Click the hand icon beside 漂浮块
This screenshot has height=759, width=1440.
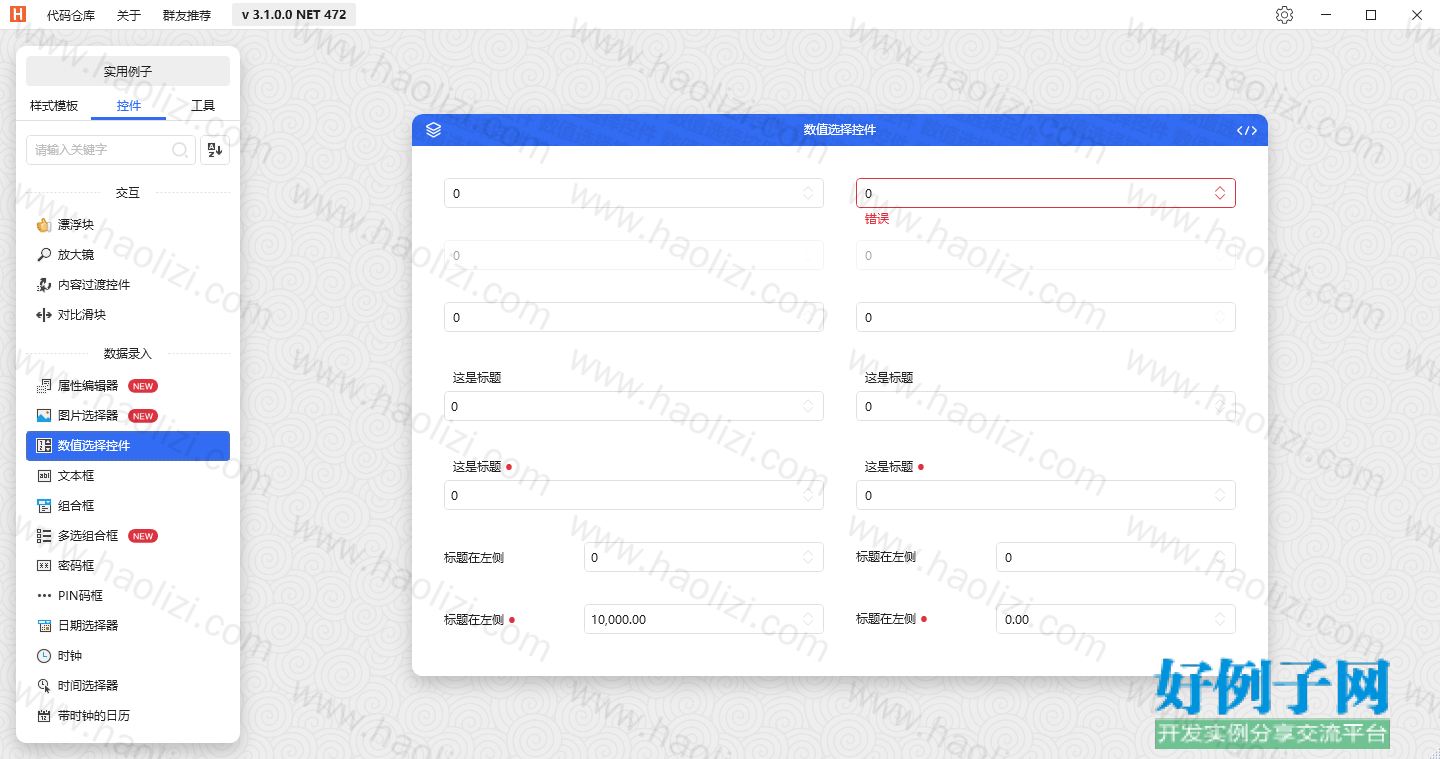[44, 225]
